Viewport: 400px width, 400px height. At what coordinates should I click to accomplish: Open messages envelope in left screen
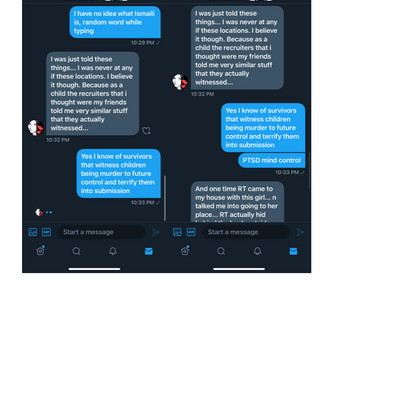pos(149,251)
